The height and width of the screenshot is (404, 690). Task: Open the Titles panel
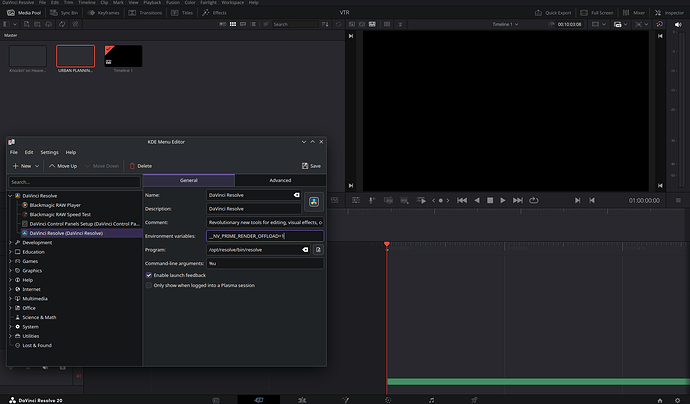tap(182, 13)
